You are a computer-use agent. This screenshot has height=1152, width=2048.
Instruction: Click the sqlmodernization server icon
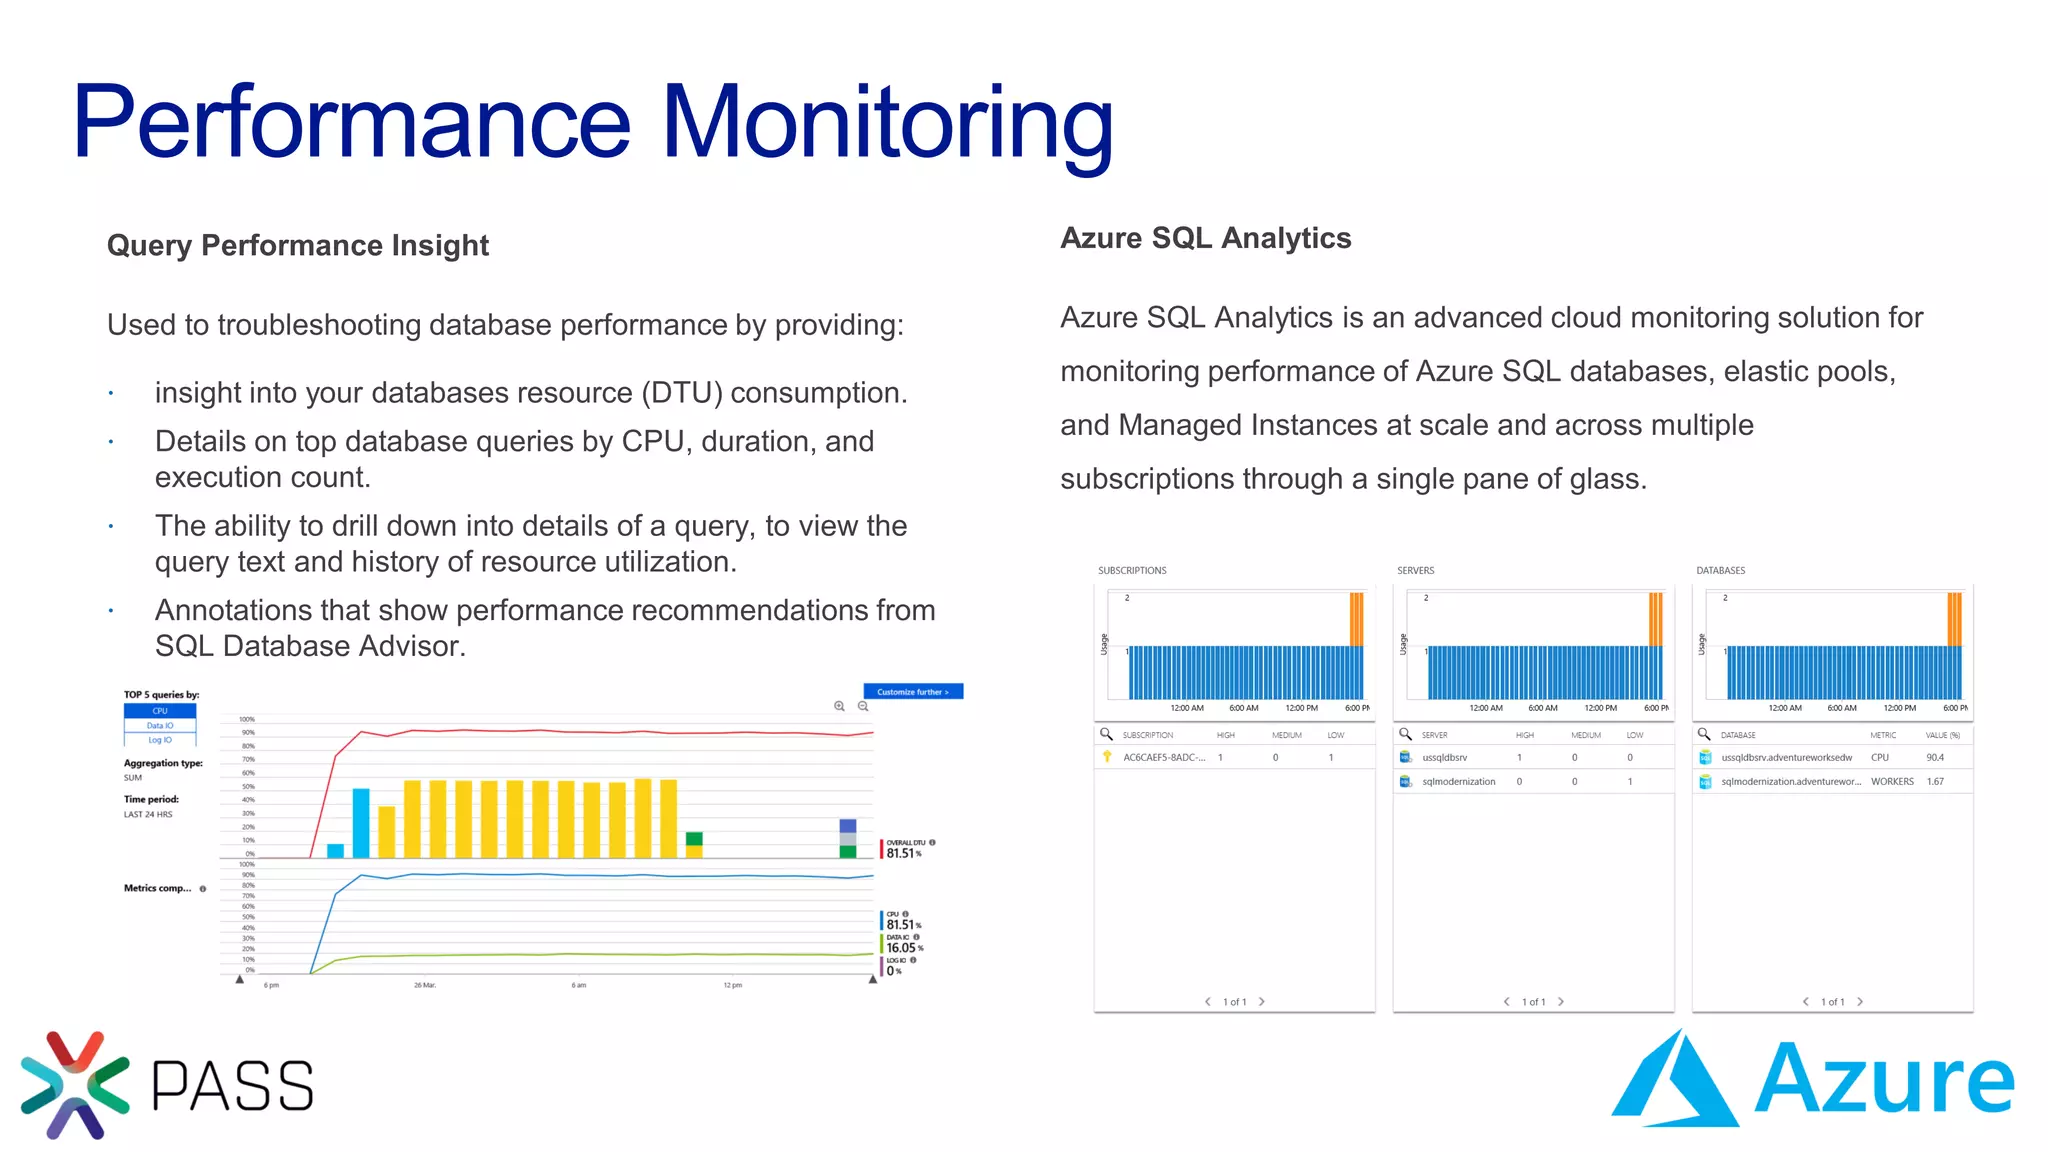1405,782
